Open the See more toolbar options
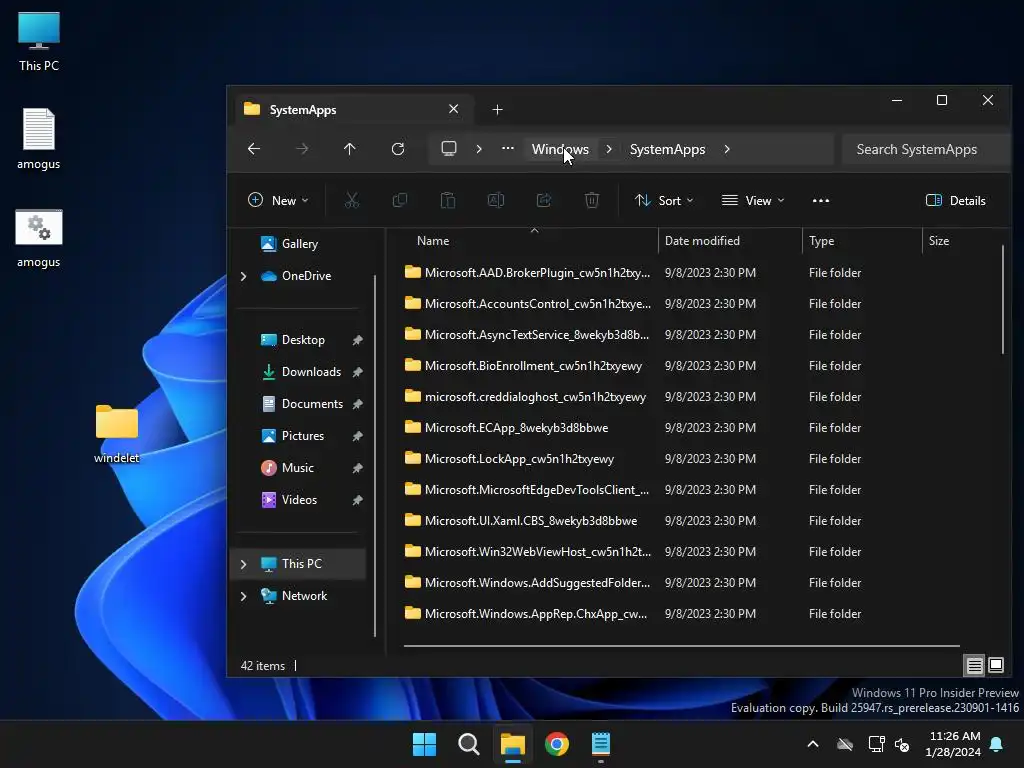The height and width of the screenshot is (768, 1024). click(x=821, y=200)
